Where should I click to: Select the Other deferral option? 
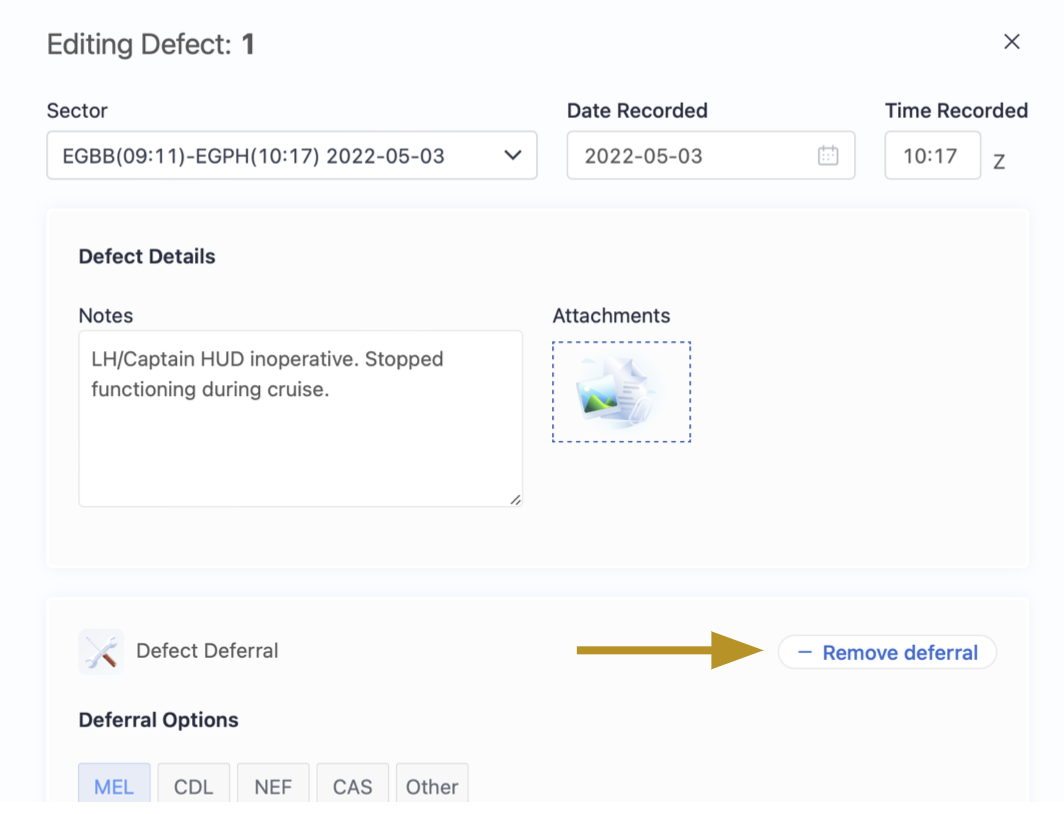coord(432,786)
